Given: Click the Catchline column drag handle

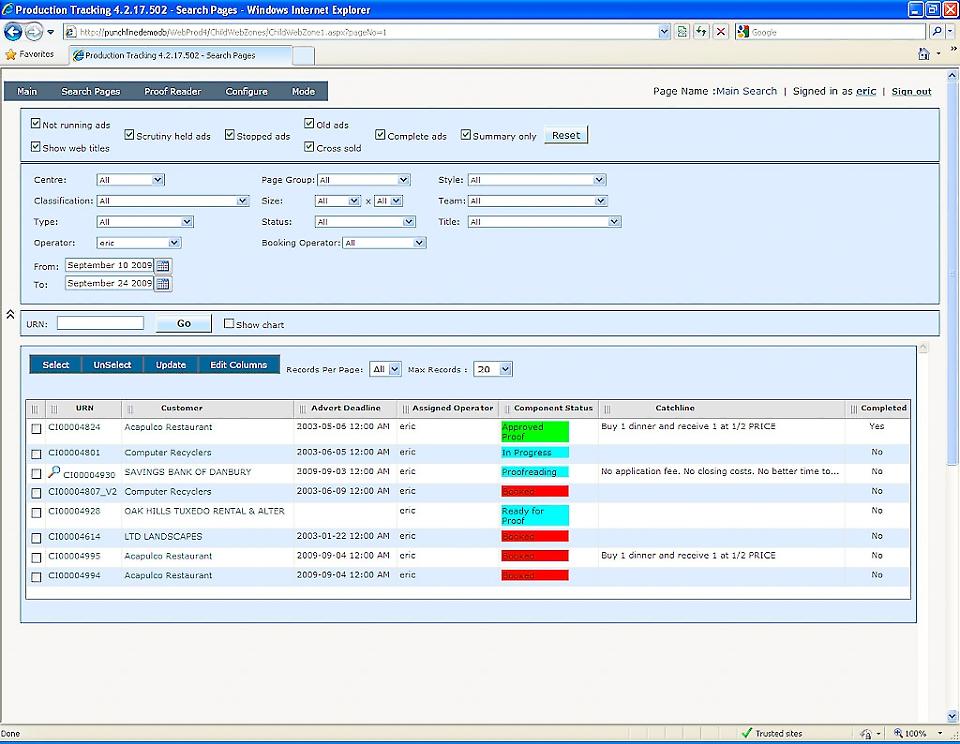Looking at the screenshot, I should tap(607, 408).
